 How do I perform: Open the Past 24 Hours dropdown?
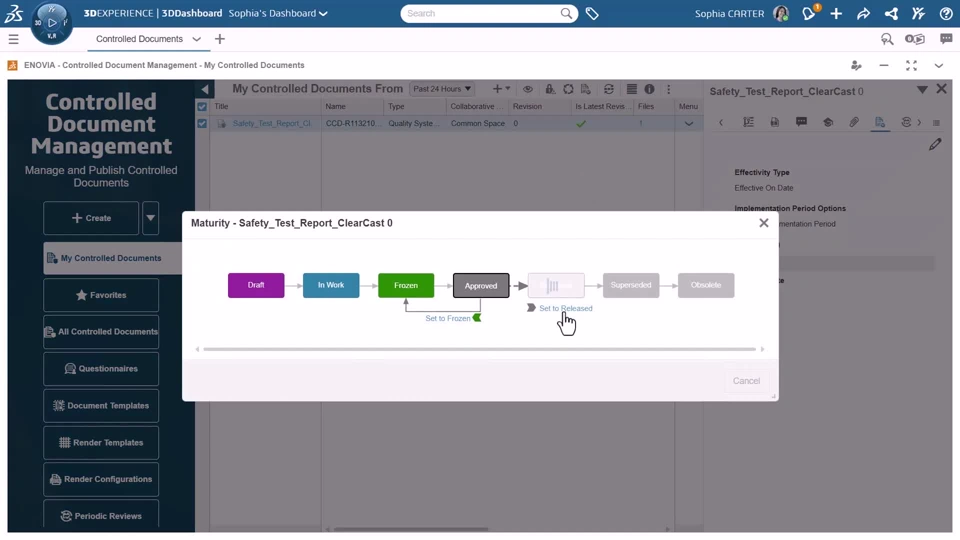442,89
